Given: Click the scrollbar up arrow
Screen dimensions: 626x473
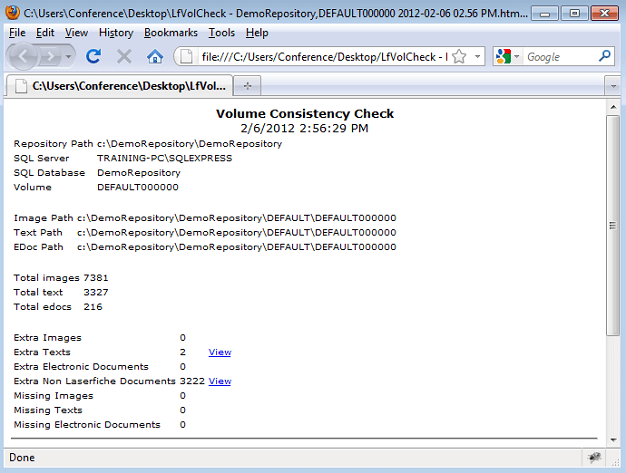Looking at the screenshot, I should click(x=613, y=107).
